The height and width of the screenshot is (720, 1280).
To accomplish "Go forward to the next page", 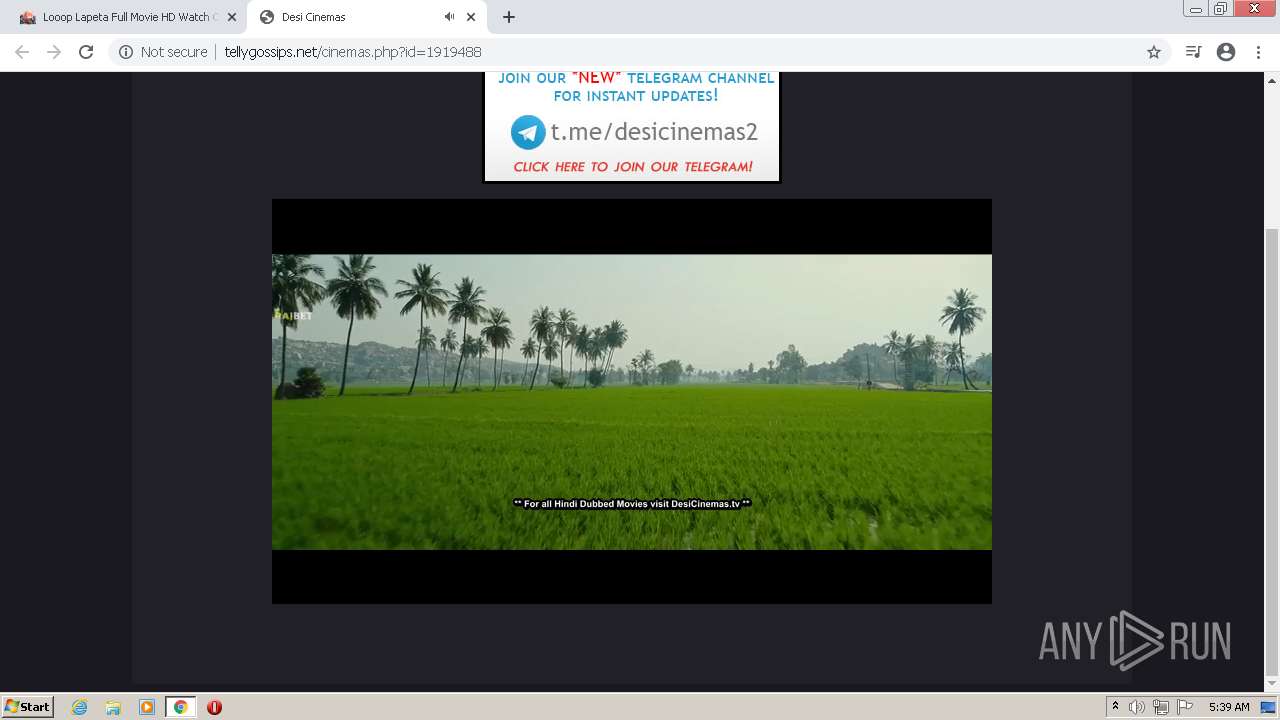I will pyautogui.click(x=54, y=52).
